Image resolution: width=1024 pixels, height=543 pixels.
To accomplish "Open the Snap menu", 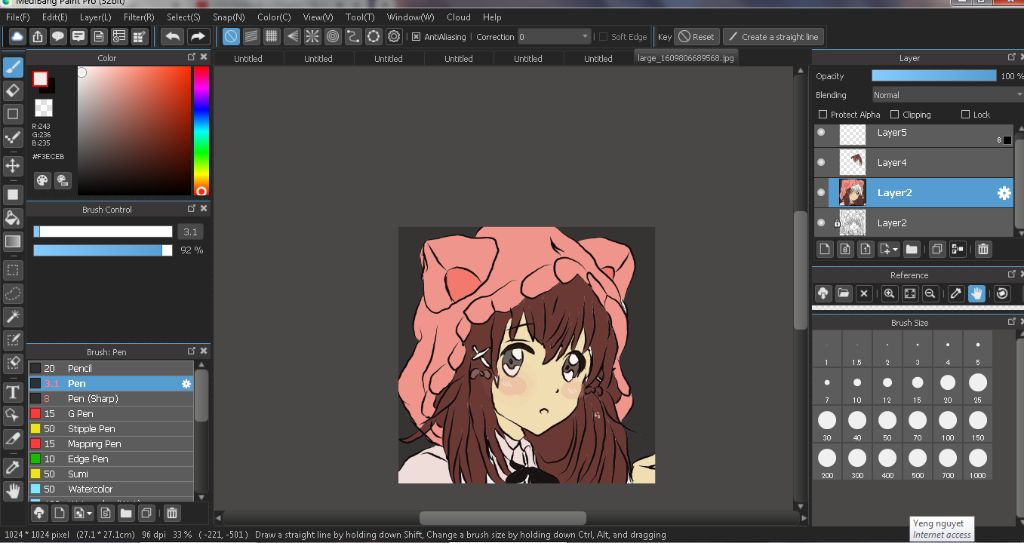I will tap(229, 17).
